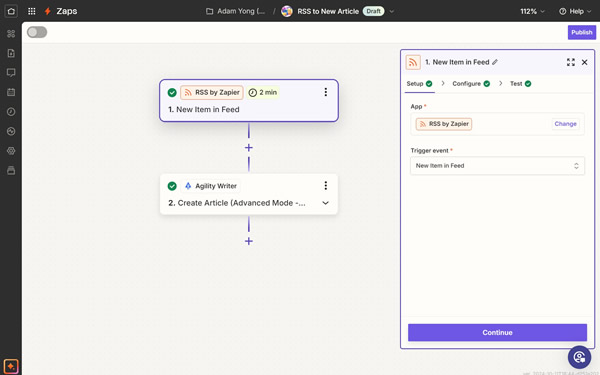Click the Agility Writer badge on step 2
Screen dimensions: 600x375
click(210, 186)
